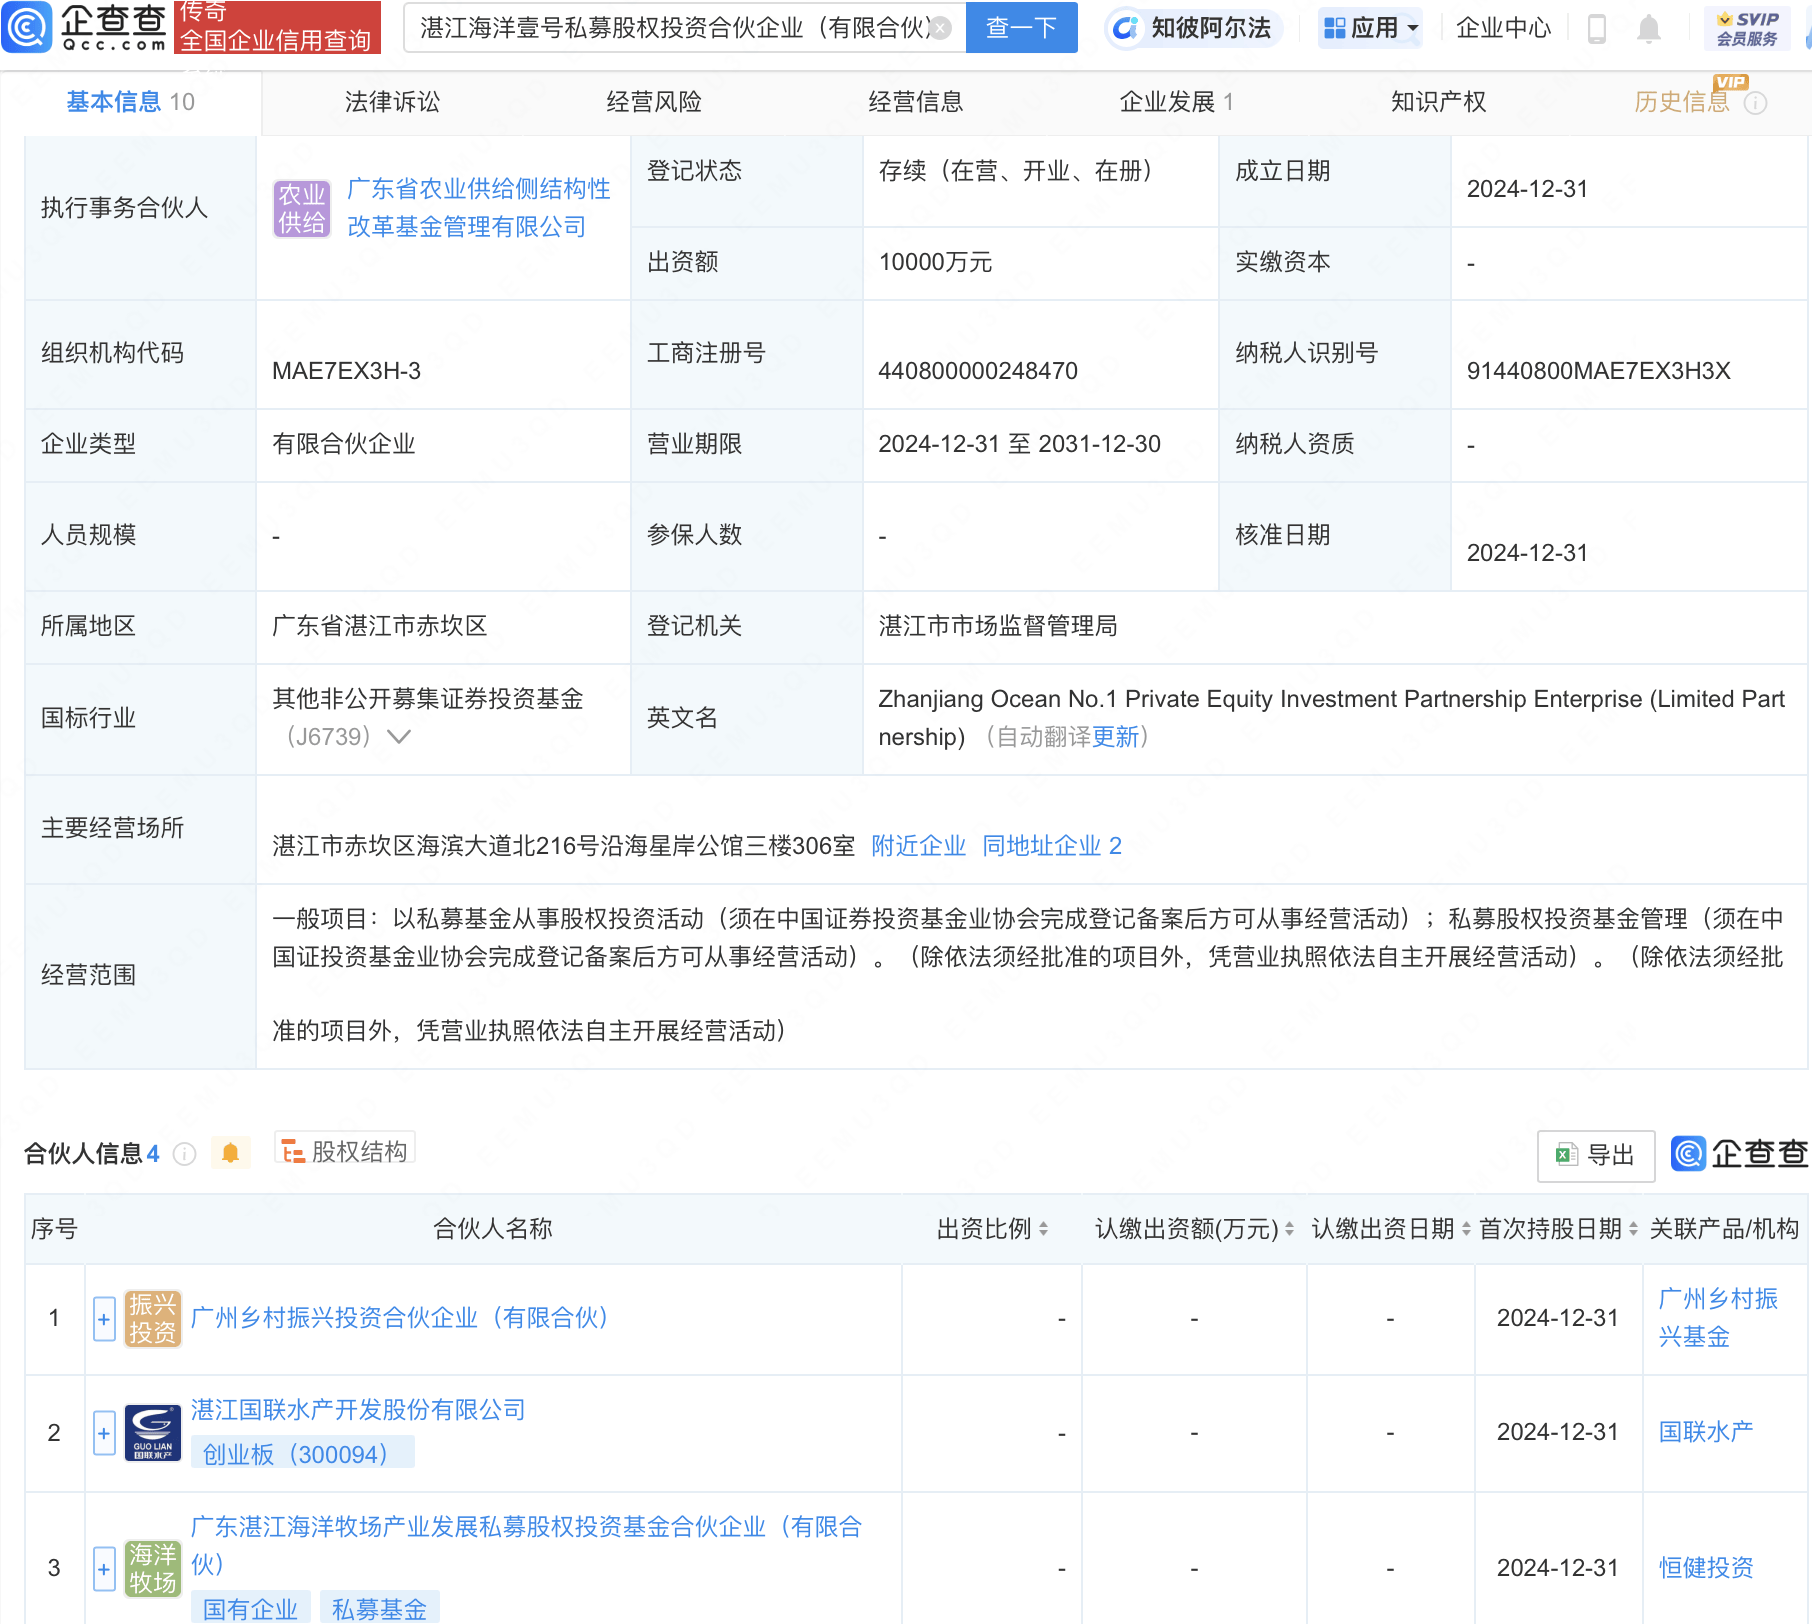Viewport: 1812px width, 1624px height.
Task: Open the 企业发展 tab
Action: (1176, 102)
